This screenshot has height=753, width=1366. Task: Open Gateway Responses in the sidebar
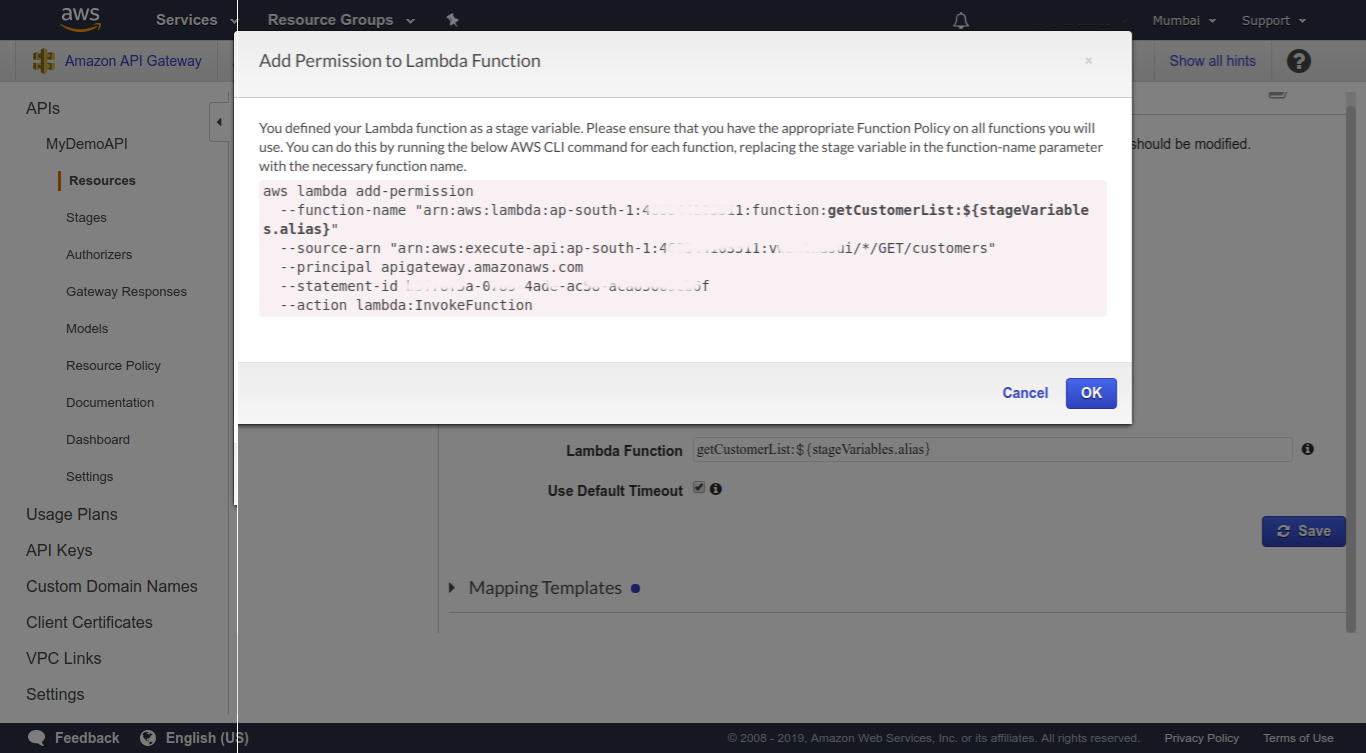(x=126, y=292)
